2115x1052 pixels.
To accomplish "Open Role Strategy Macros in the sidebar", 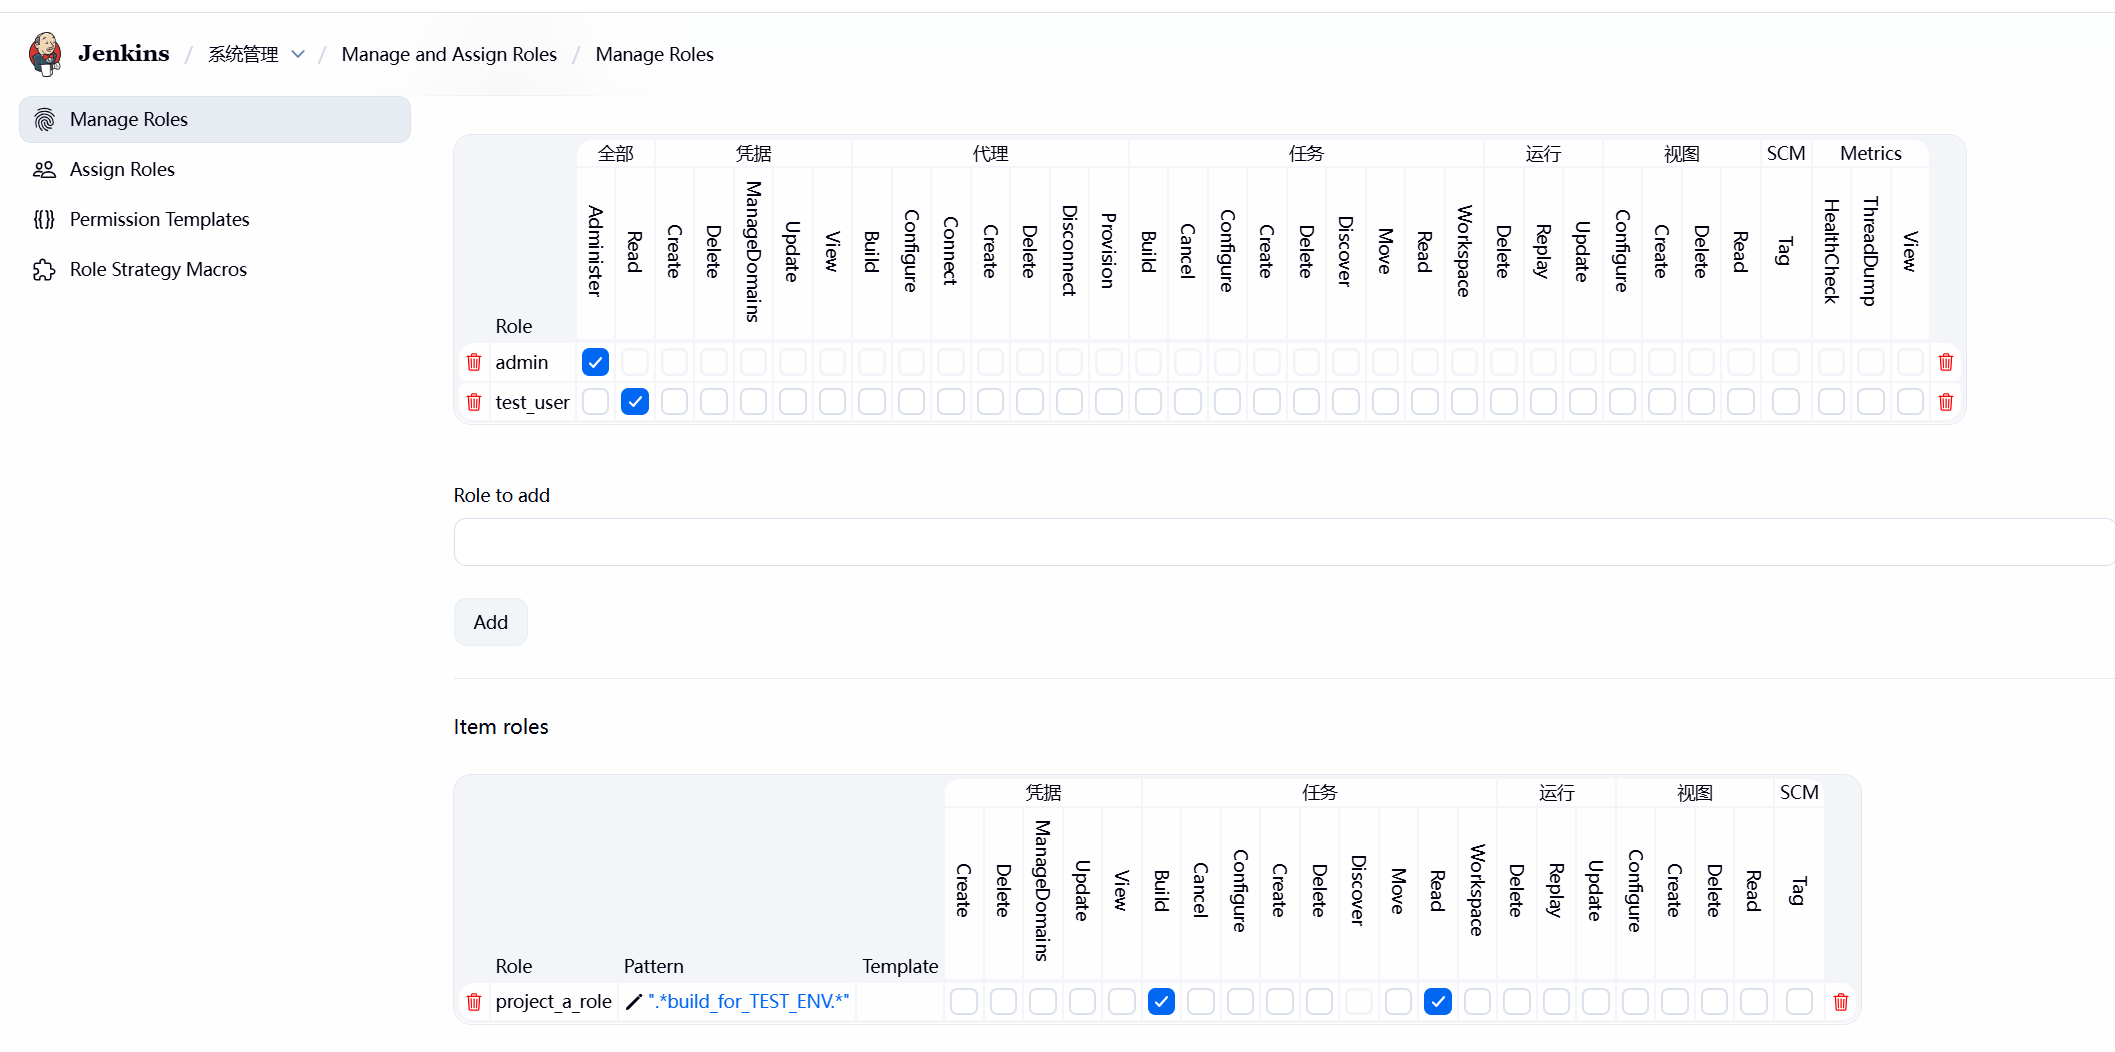I will click(158, 270).
